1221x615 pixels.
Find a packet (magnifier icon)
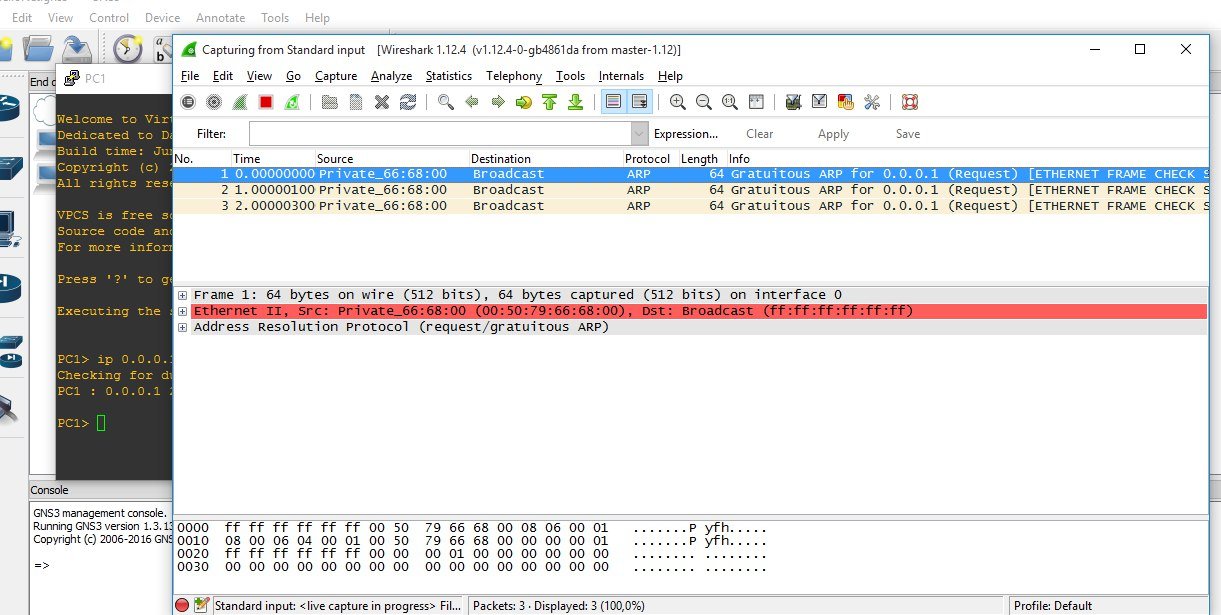[446, 102]
